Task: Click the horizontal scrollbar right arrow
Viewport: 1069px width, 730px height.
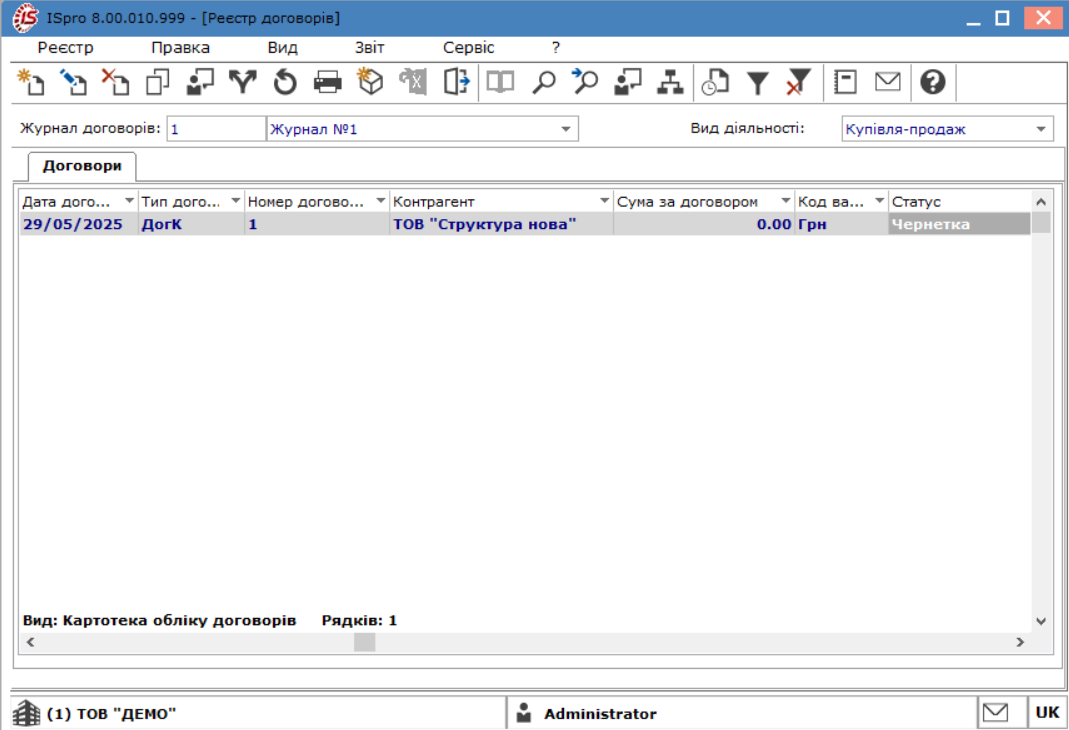Action: click(x=1020, y=642)
